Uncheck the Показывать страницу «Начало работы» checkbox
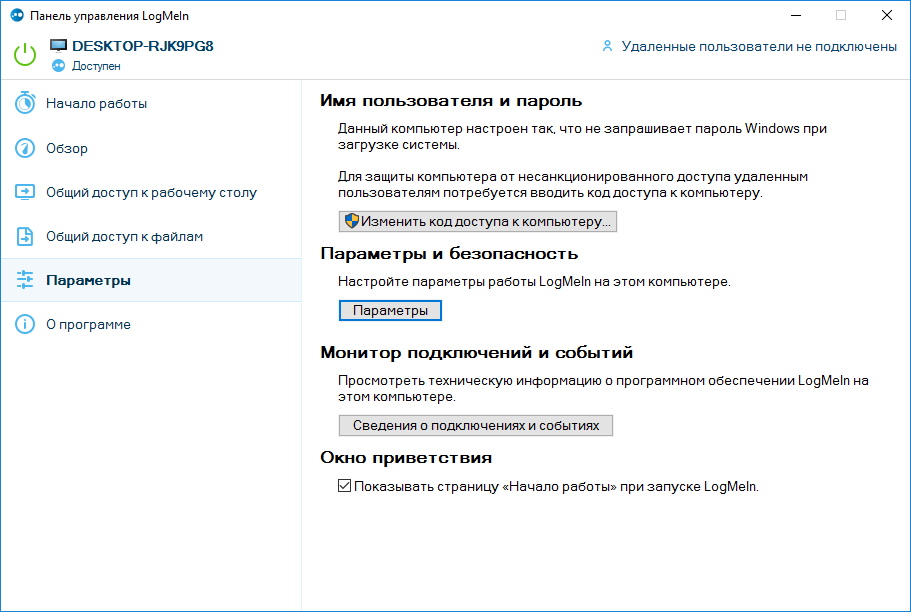The width and height of the screenshot is (911, 612). click(345, 486)
